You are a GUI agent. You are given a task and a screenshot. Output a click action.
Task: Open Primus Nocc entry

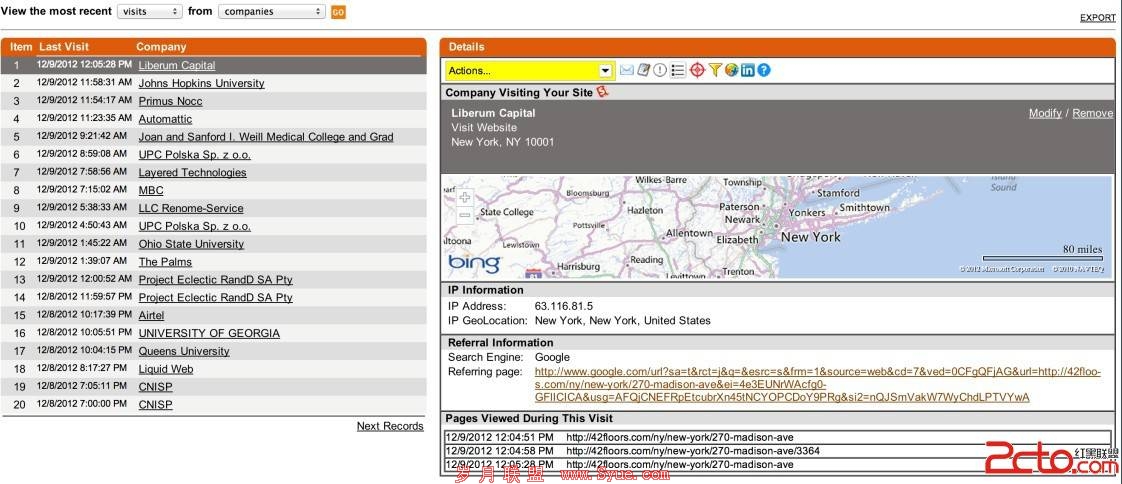pos(170,101)
